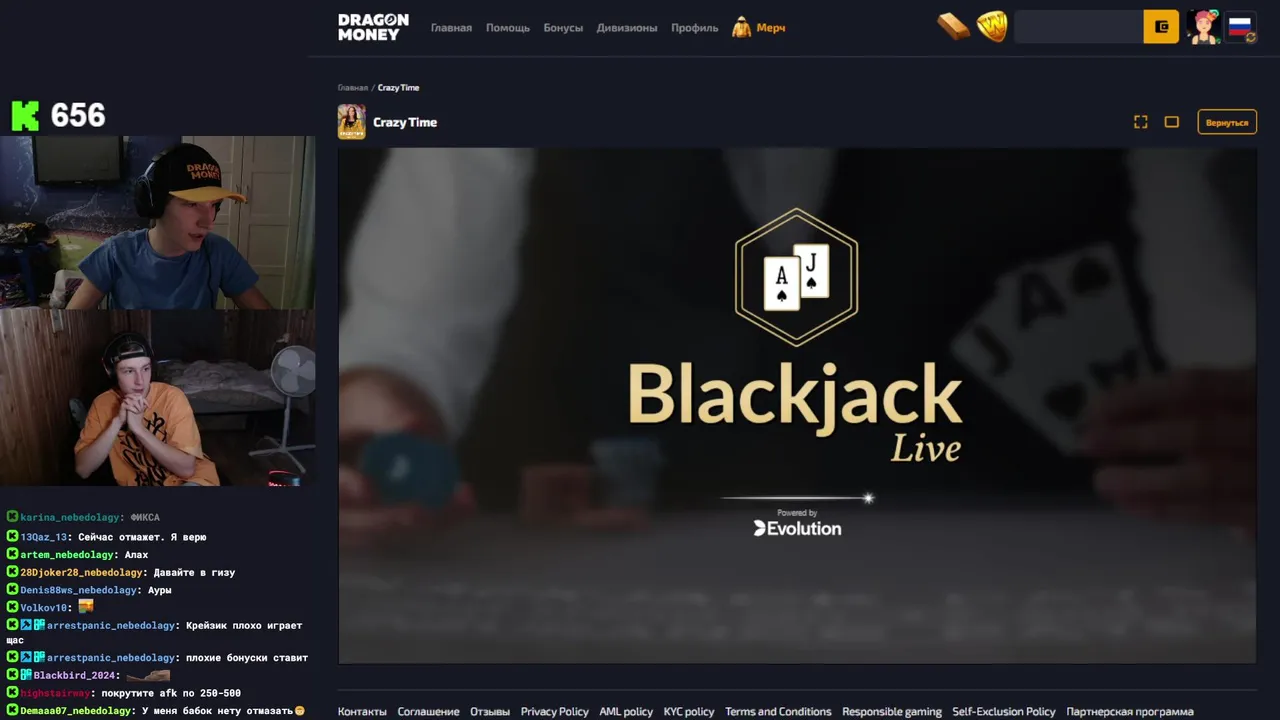Click username artem_nebedolagy in chat
Image resolution: width=1280 pixels, height=720 pixels.
67,555
